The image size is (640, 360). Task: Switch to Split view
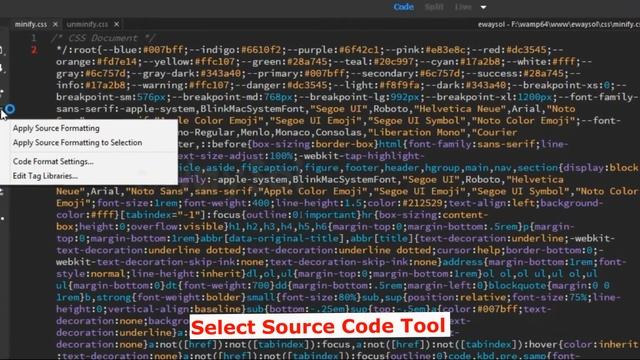tap(433, 7)
